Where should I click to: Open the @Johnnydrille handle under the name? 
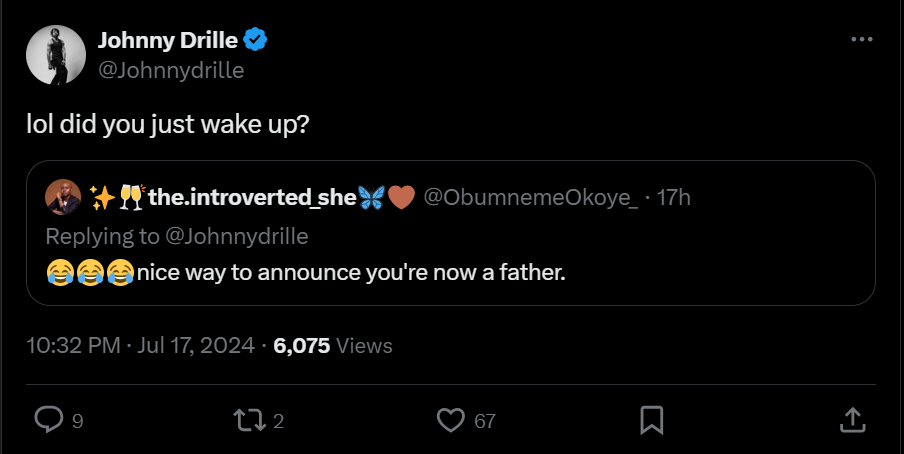click(x=171, y=70)
